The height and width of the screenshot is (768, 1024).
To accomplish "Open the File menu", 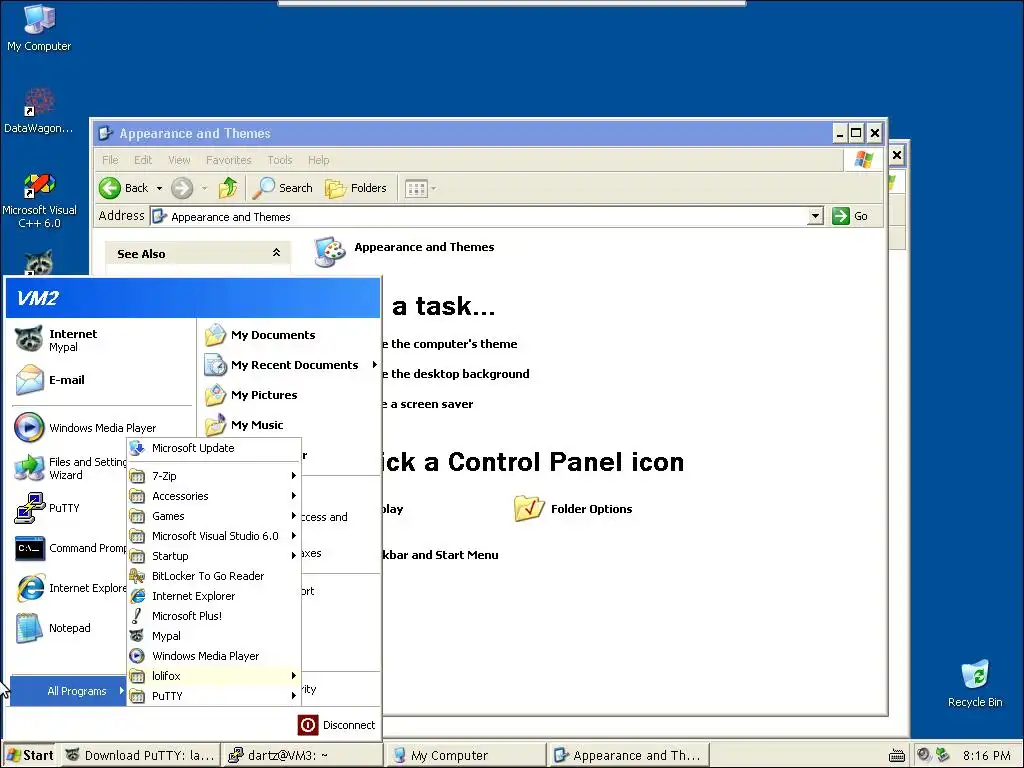I will [x=110, y=160].
